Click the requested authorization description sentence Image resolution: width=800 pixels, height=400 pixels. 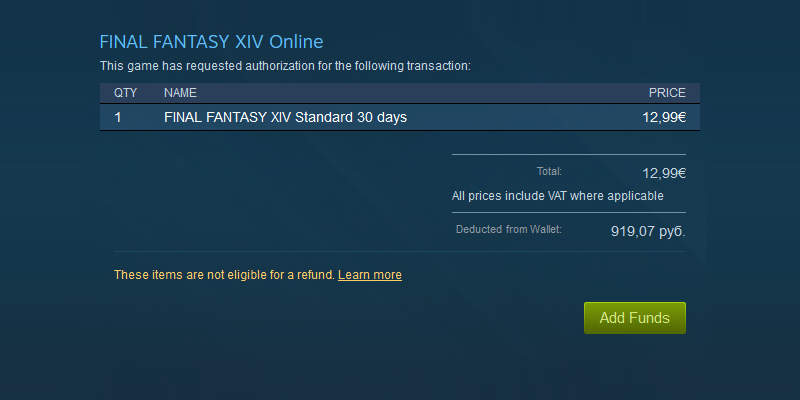tap(285, 66)
